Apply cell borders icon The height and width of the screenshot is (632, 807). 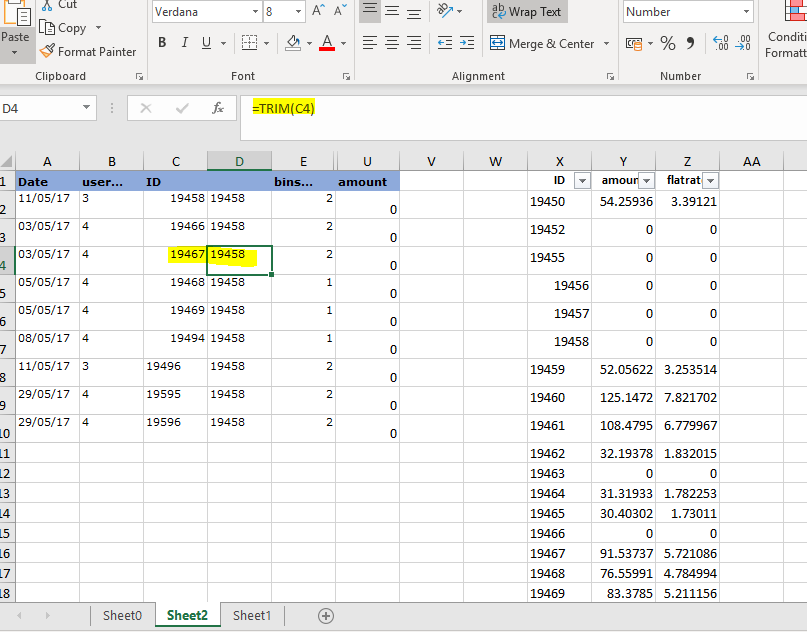(x=250, y=43)
